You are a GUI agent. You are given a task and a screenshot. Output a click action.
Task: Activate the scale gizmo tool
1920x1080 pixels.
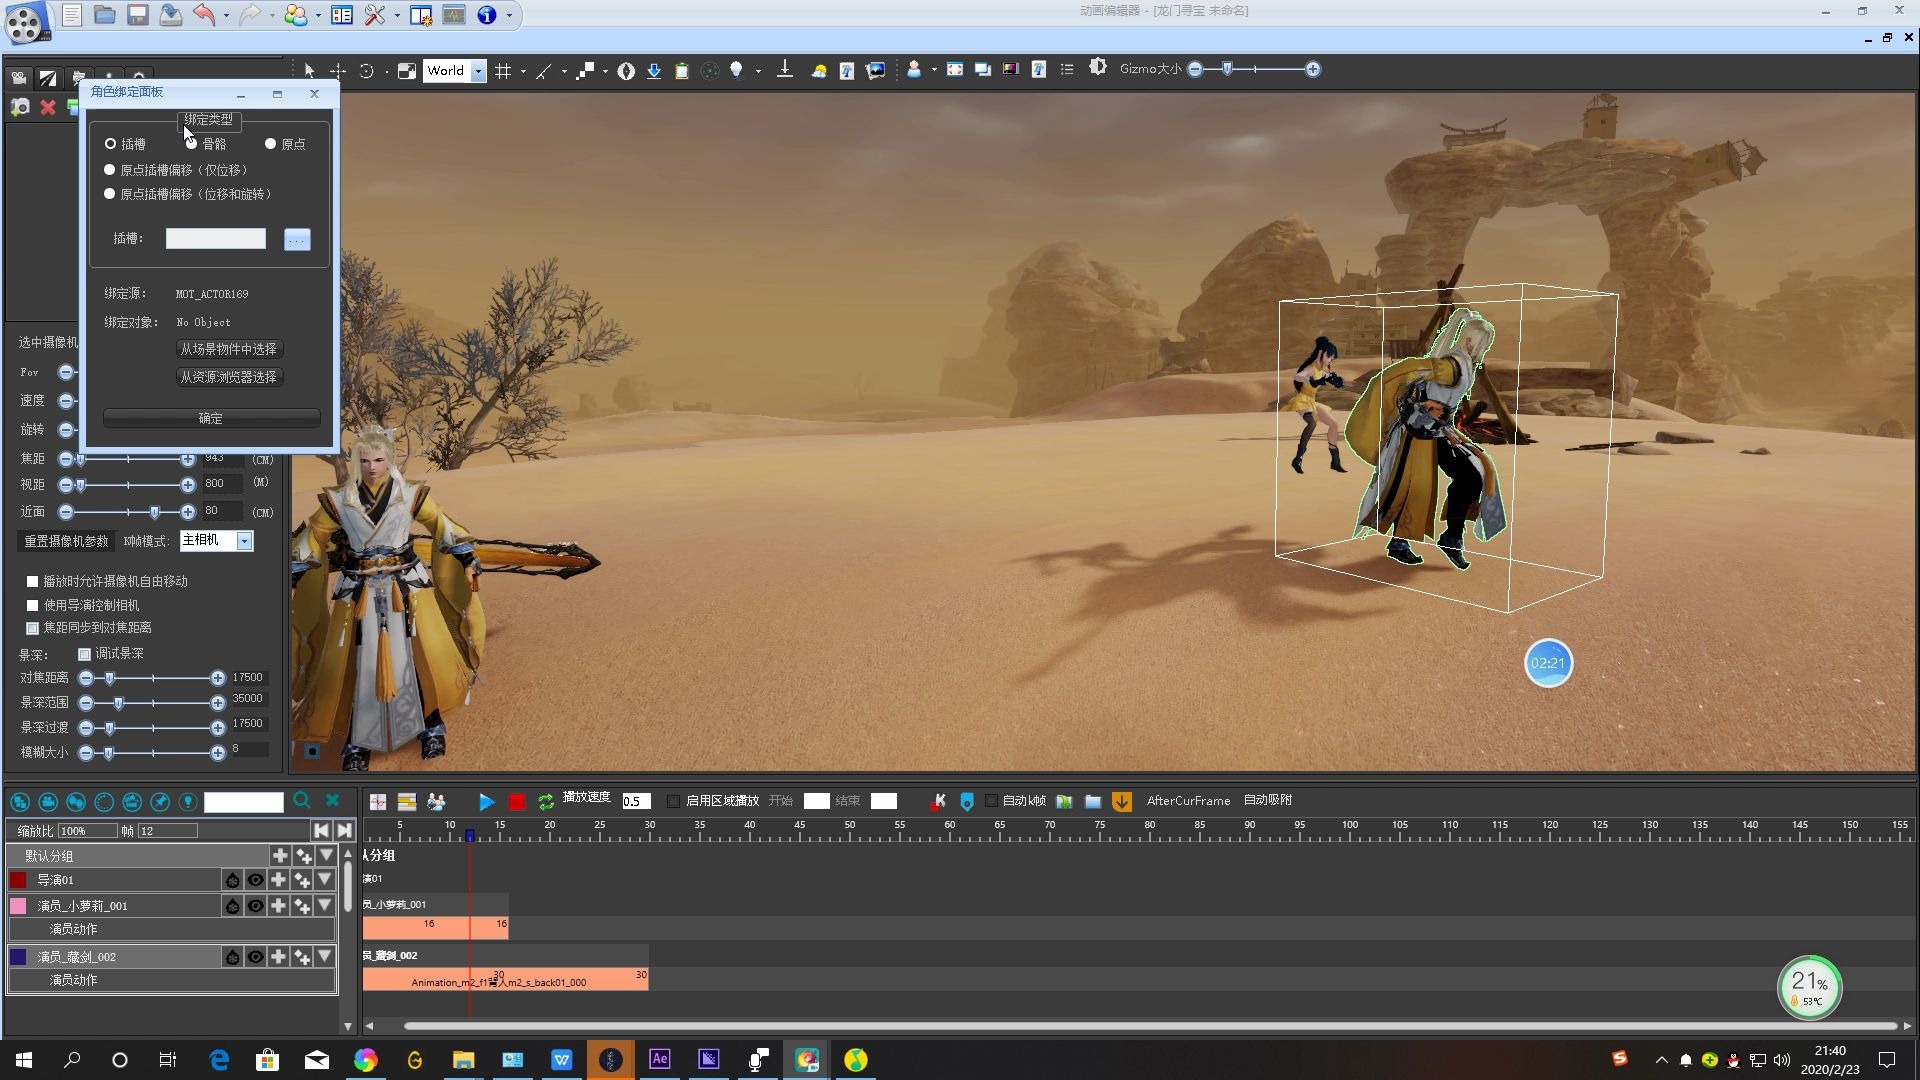406,70
